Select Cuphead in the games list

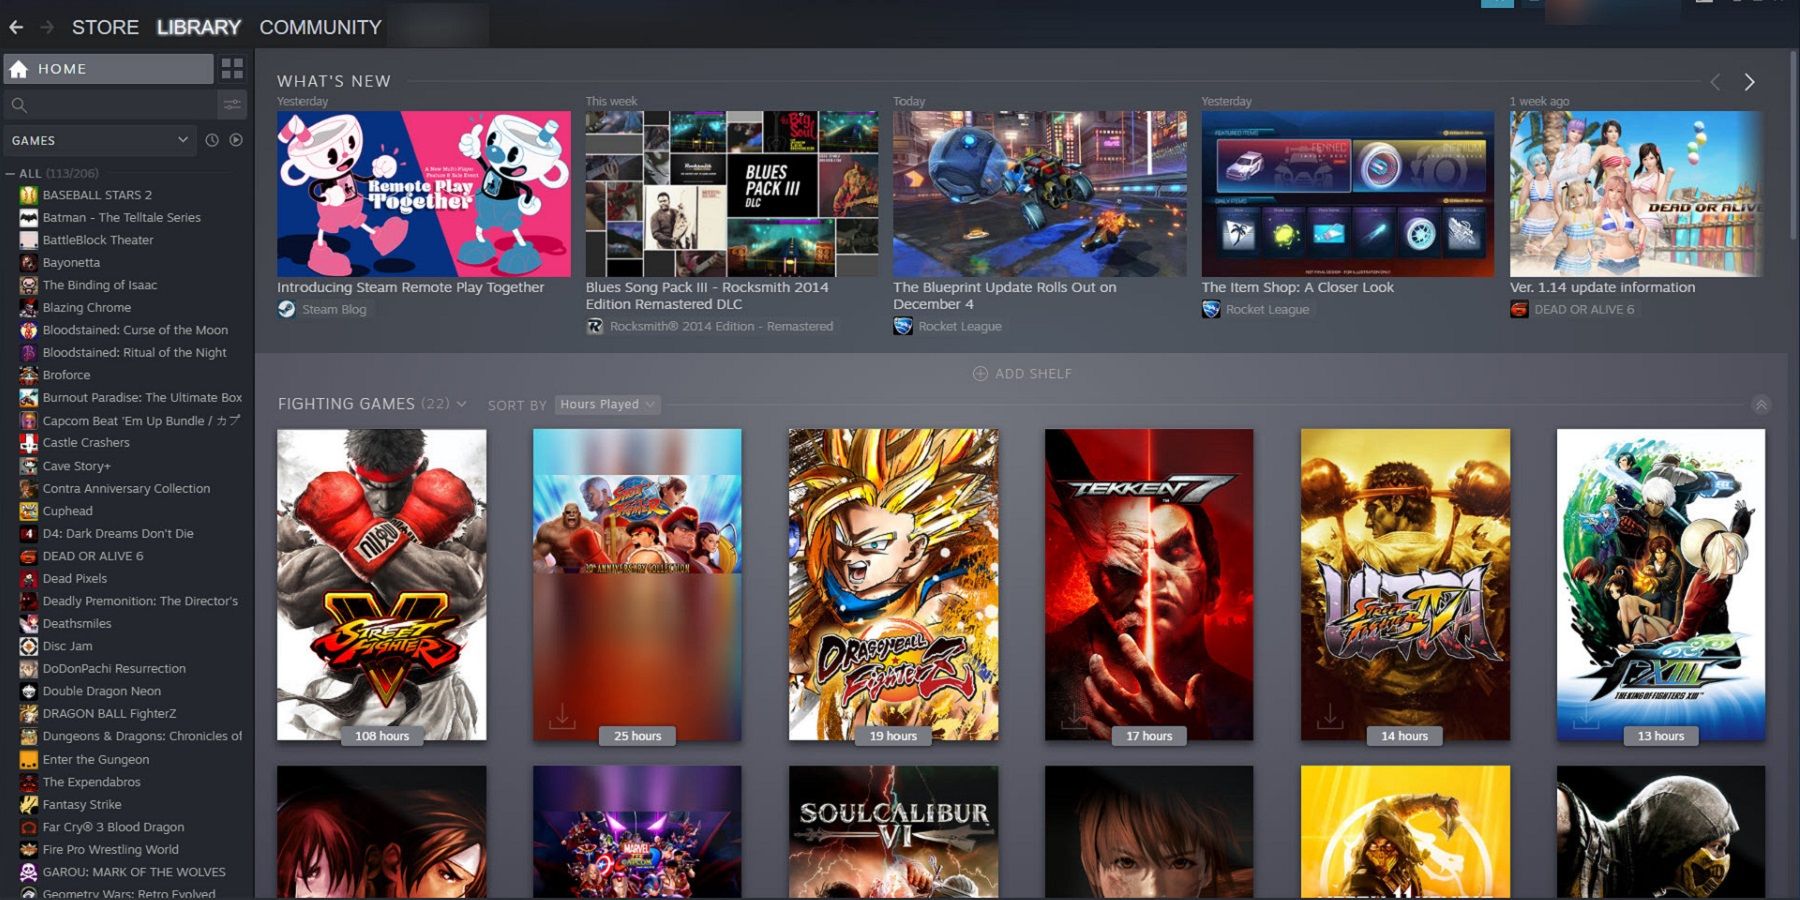click(x=67, y=511)
